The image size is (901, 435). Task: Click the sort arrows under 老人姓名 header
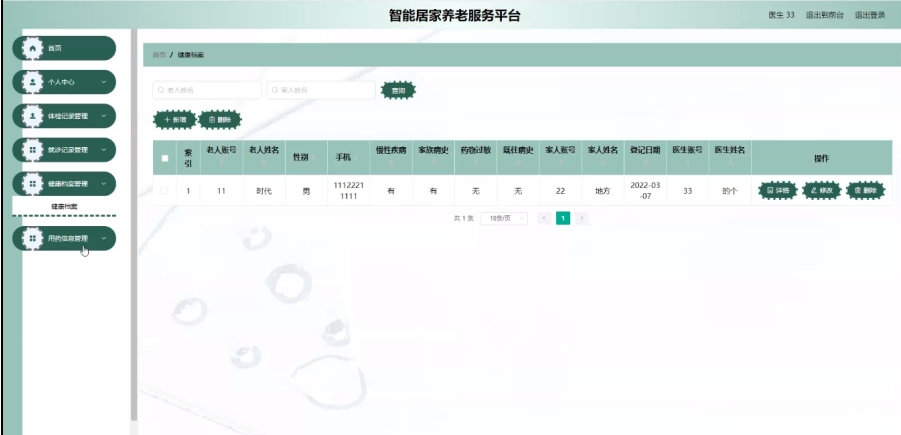coord(264,163)
